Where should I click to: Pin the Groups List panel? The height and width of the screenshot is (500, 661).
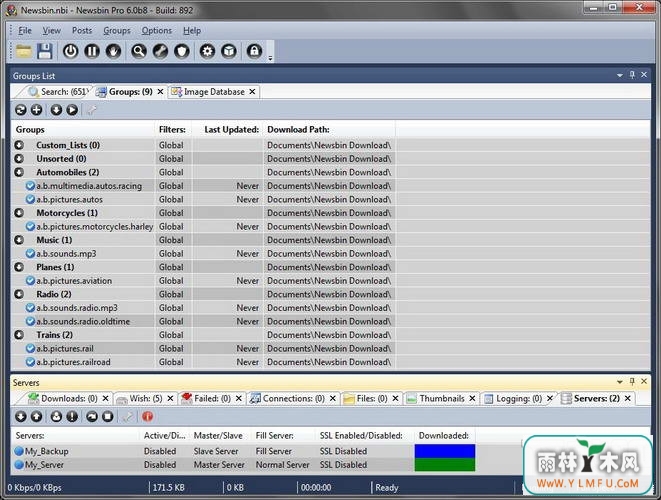632,75
